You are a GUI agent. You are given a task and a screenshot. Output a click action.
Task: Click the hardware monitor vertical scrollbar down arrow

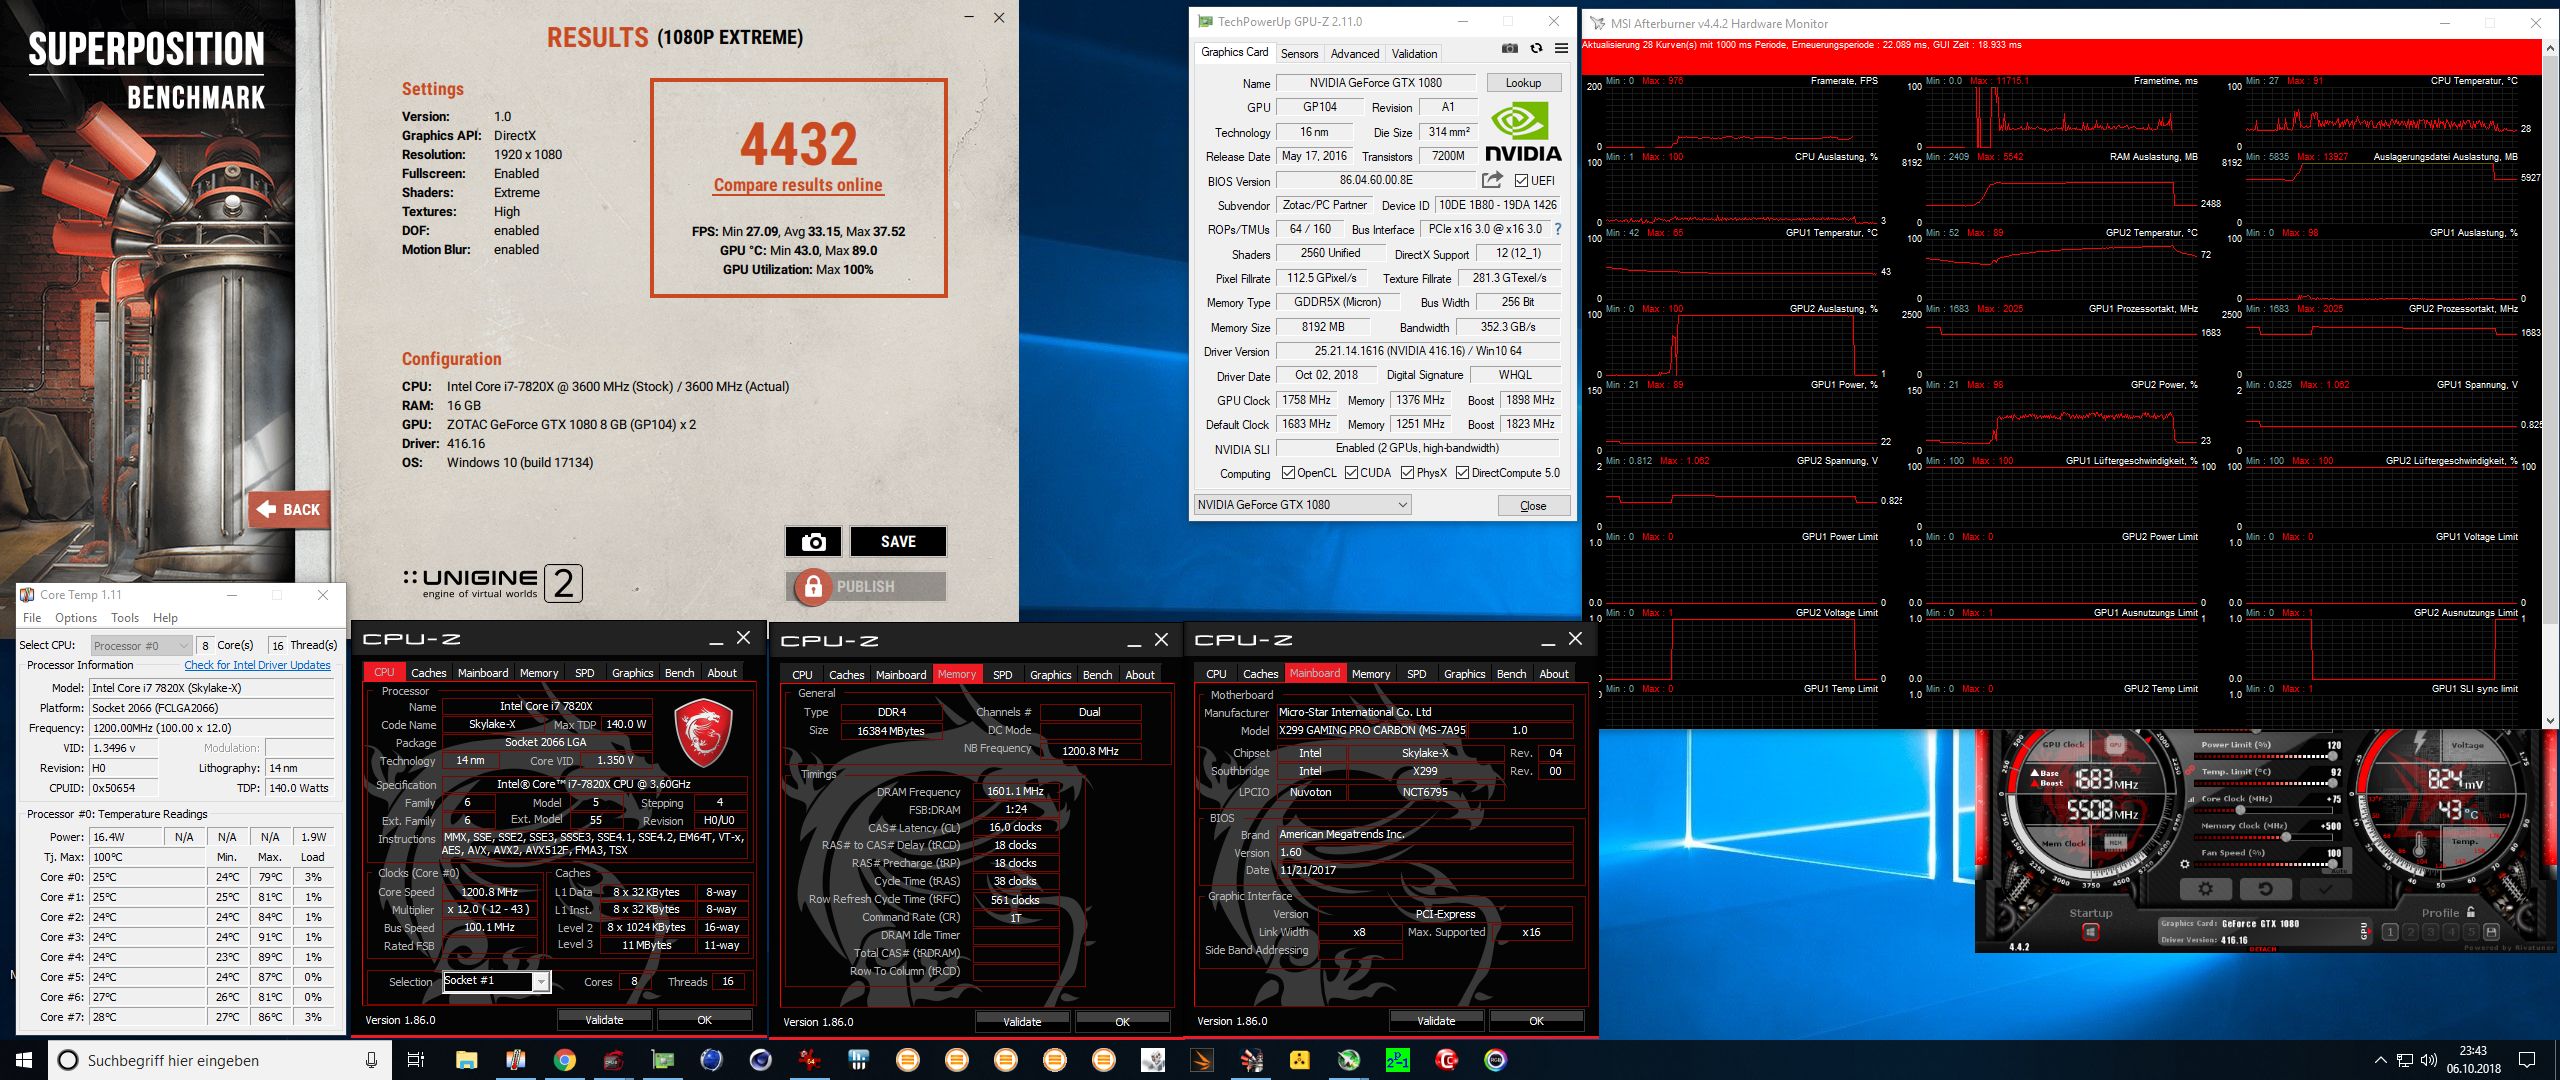click(2551, 719)
